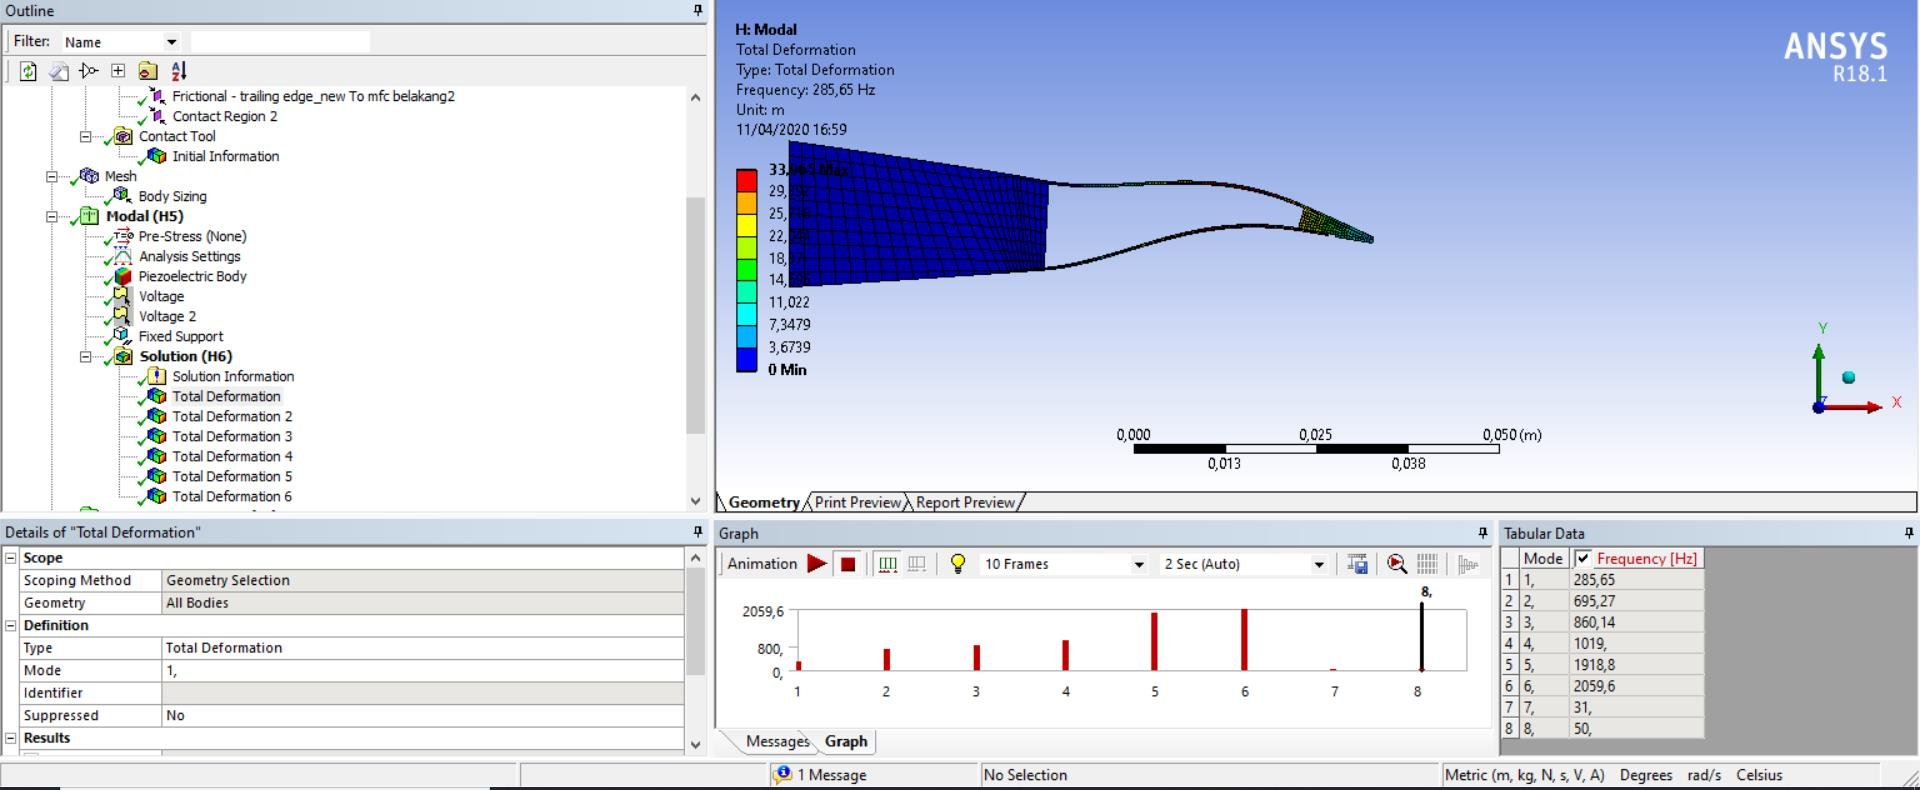Collapse the Results section in Details
1920x790 pixels.
coord(11,738)
